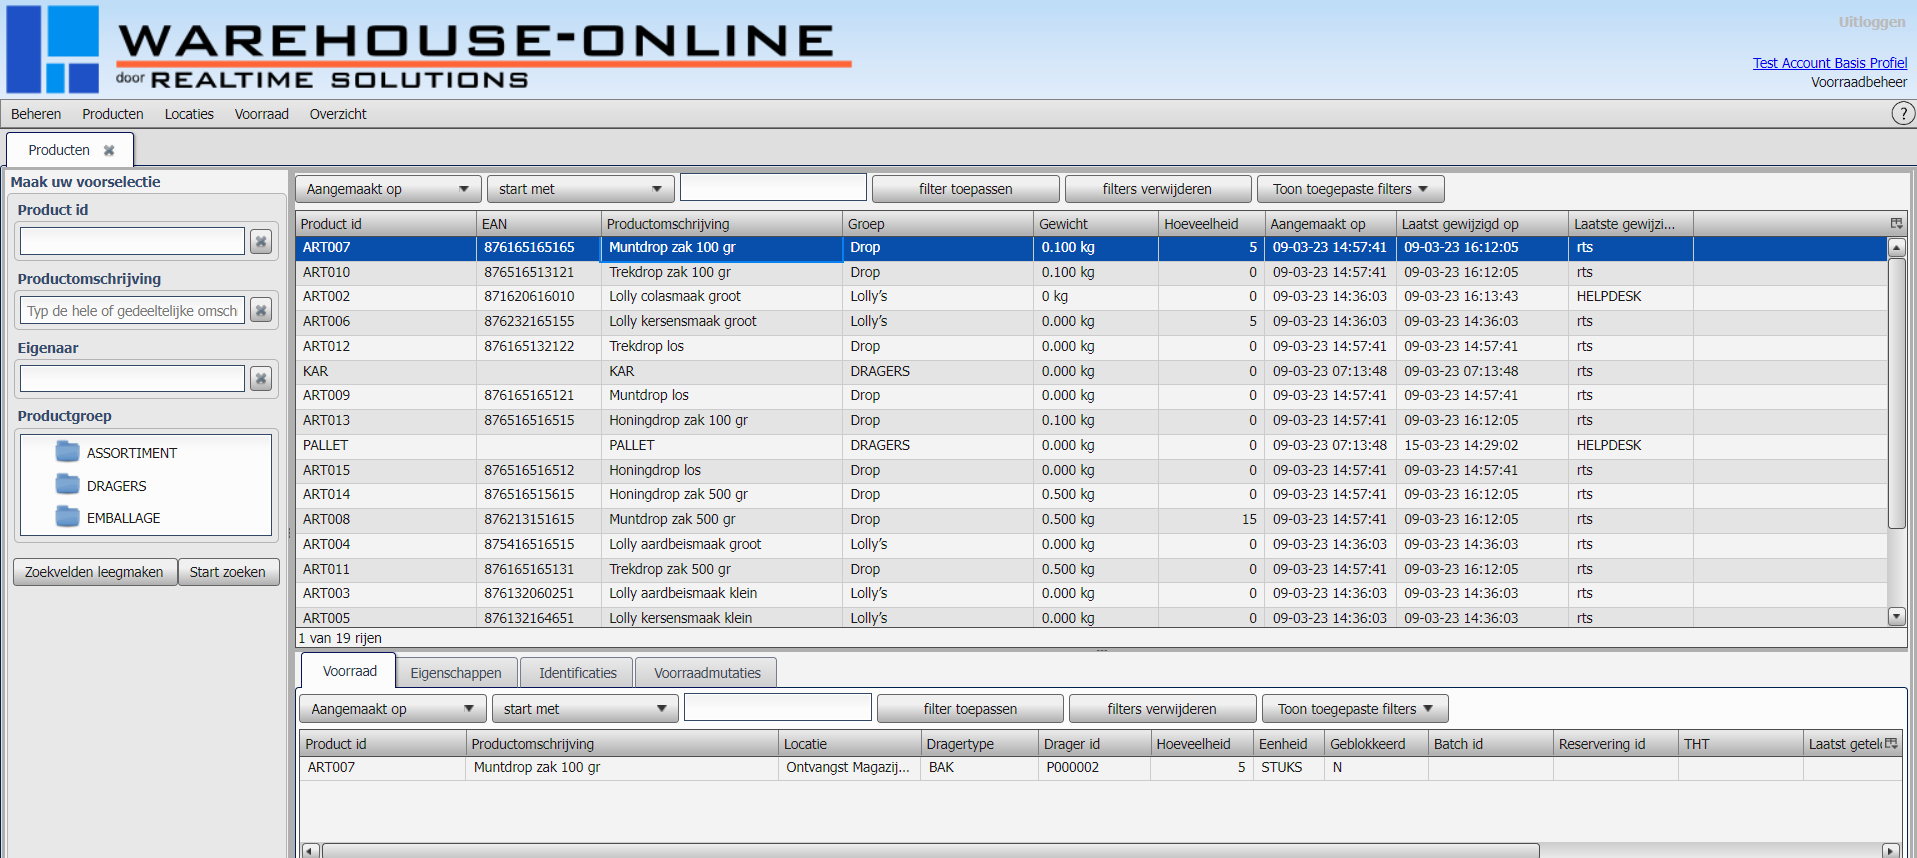Open the ASSORTIMENT folder icon
Viewport: 1917px width, 858px height.
point(68,452)
